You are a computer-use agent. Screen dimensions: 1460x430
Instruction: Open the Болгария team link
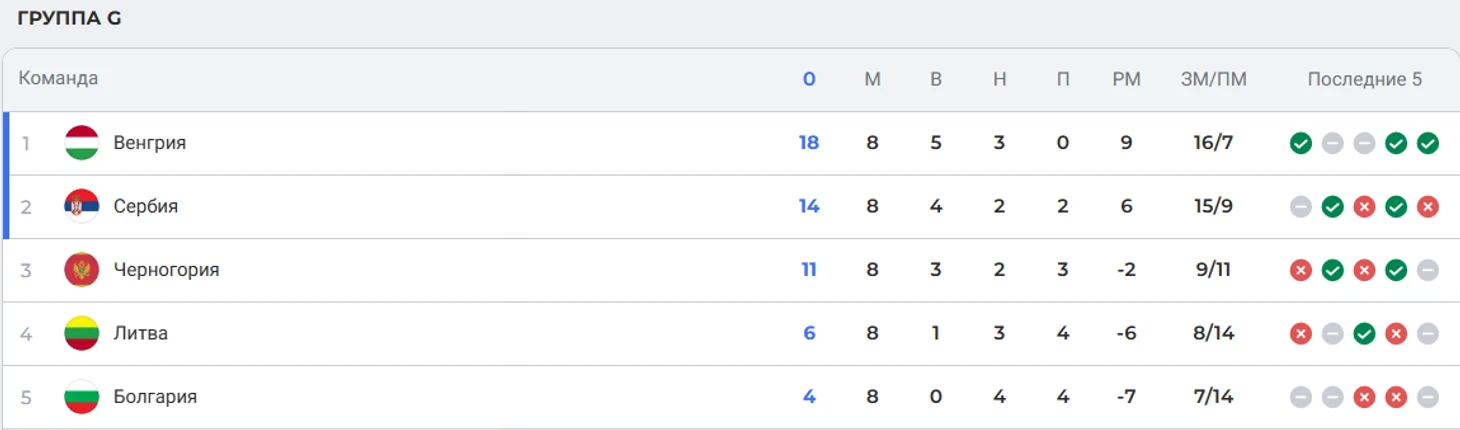155,397
